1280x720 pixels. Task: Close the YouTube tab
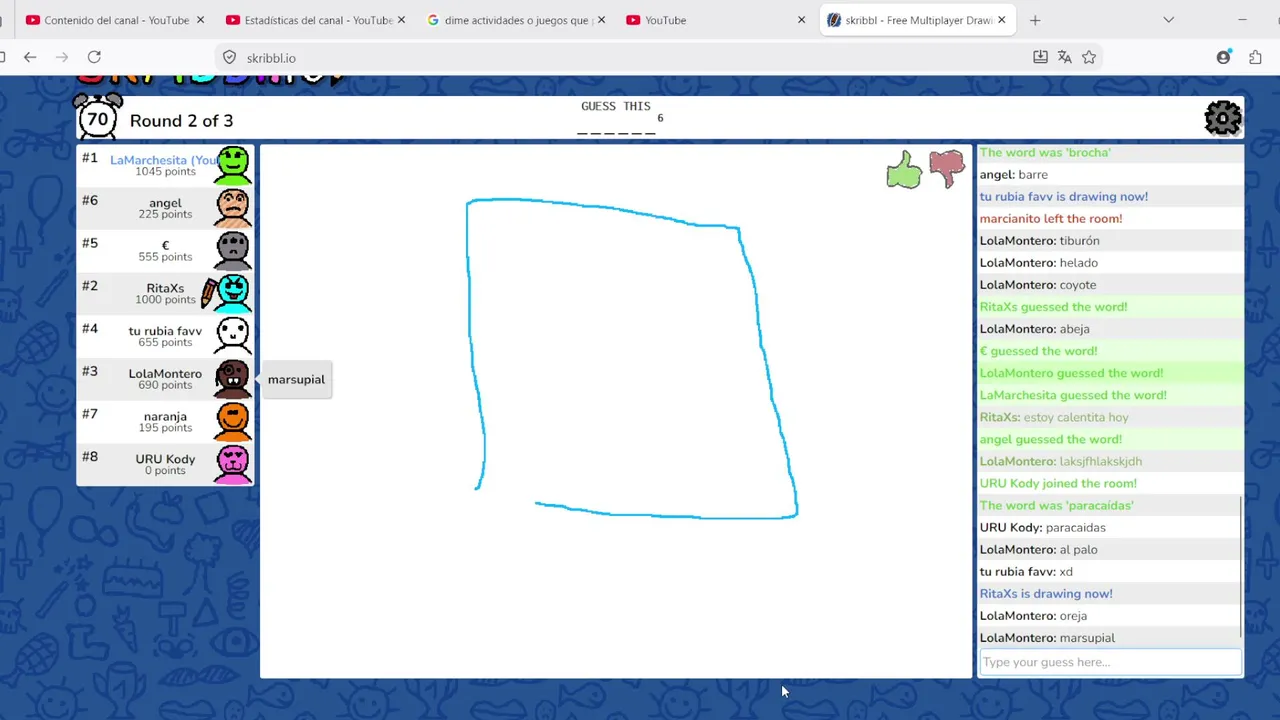[801, 20]
